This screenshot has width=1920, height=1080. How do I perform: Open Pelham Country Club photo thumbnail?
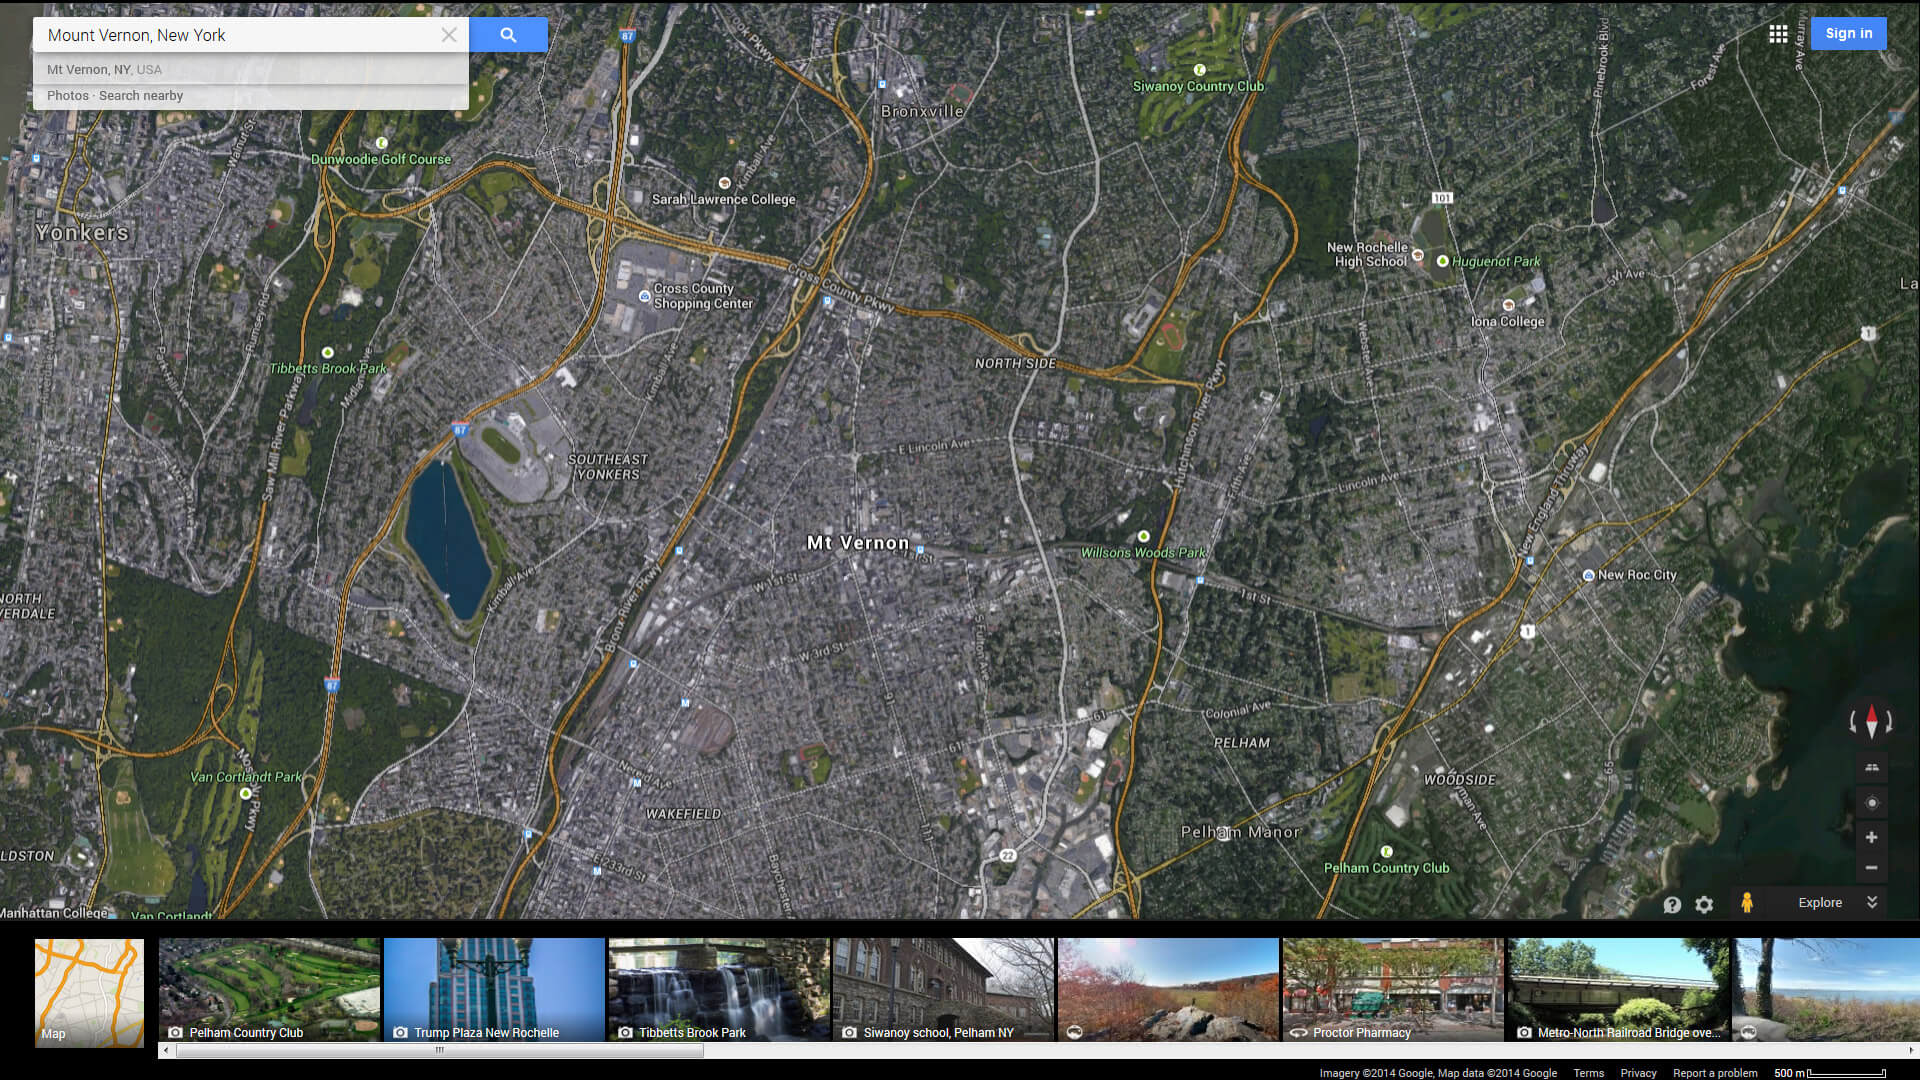(x=269, y=990)
